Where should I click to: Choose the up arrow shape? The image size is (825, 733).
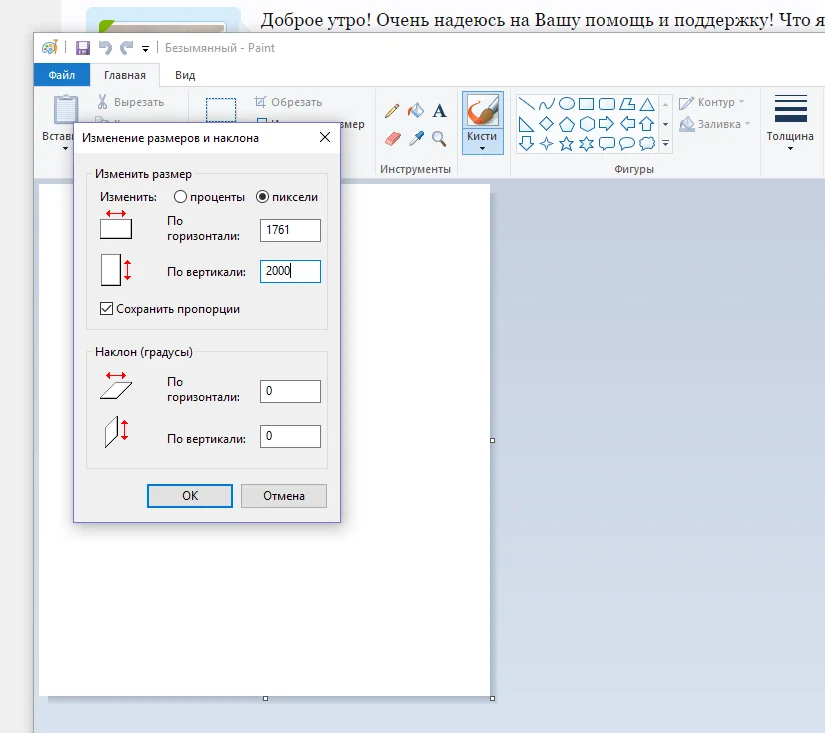point(647,124)
